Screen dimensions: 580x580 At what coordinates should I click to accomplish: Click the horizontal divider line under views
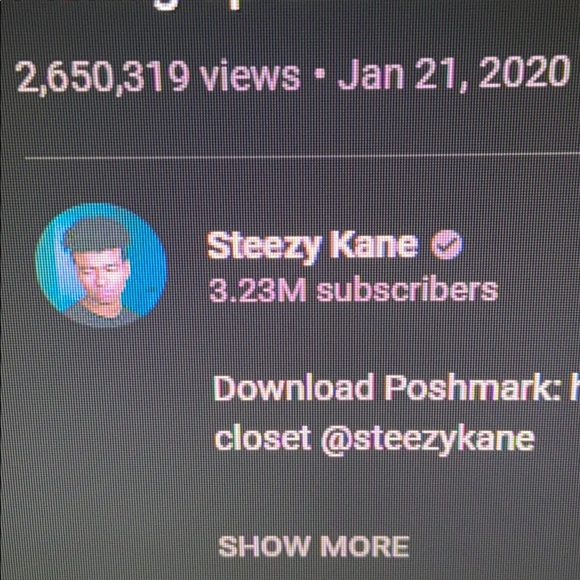[x=302, y=156]
